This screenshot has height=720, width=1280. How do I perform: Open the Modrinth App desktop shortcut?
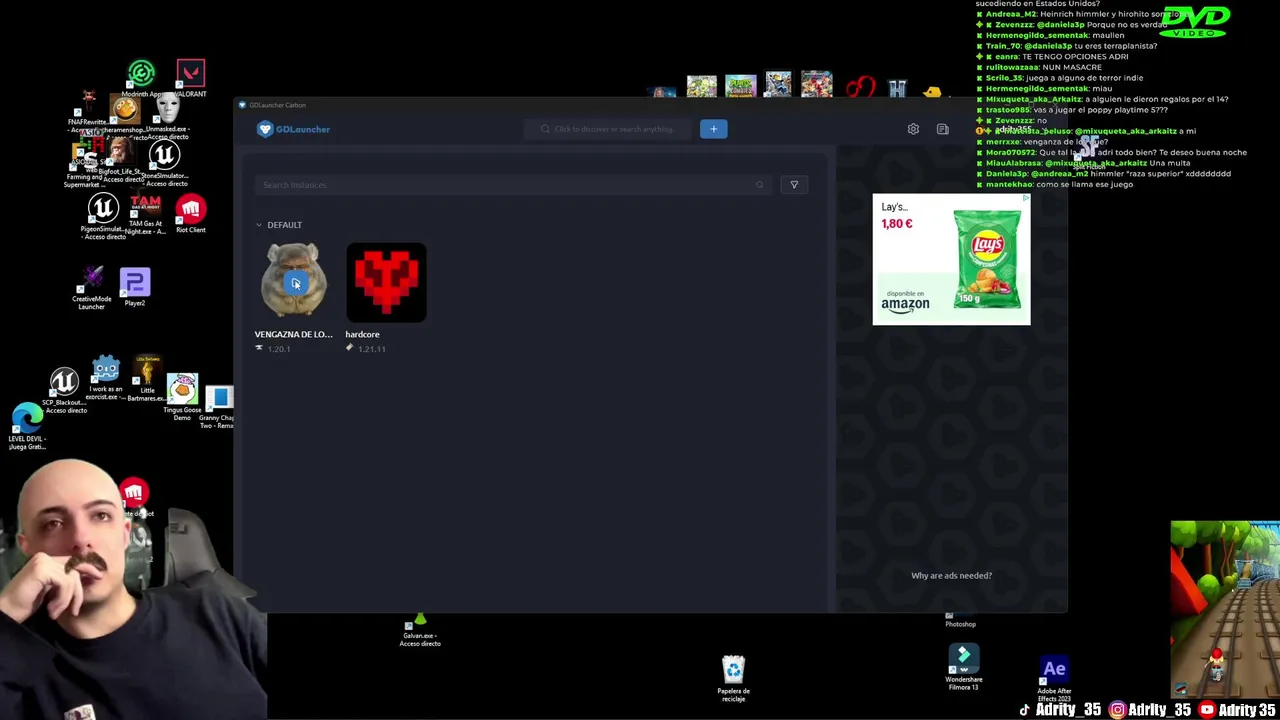point(142,79)
